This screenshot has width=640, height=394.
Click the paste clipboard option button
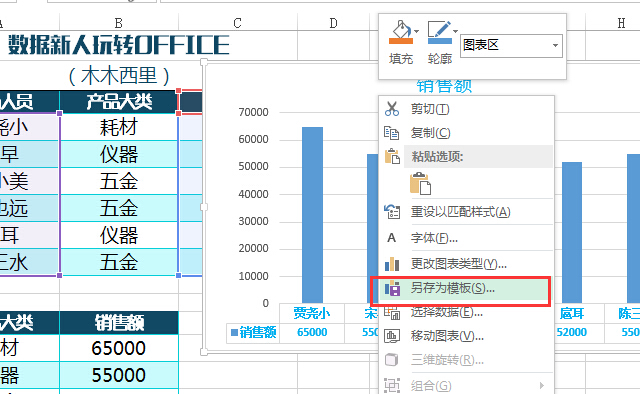point(420,183)
